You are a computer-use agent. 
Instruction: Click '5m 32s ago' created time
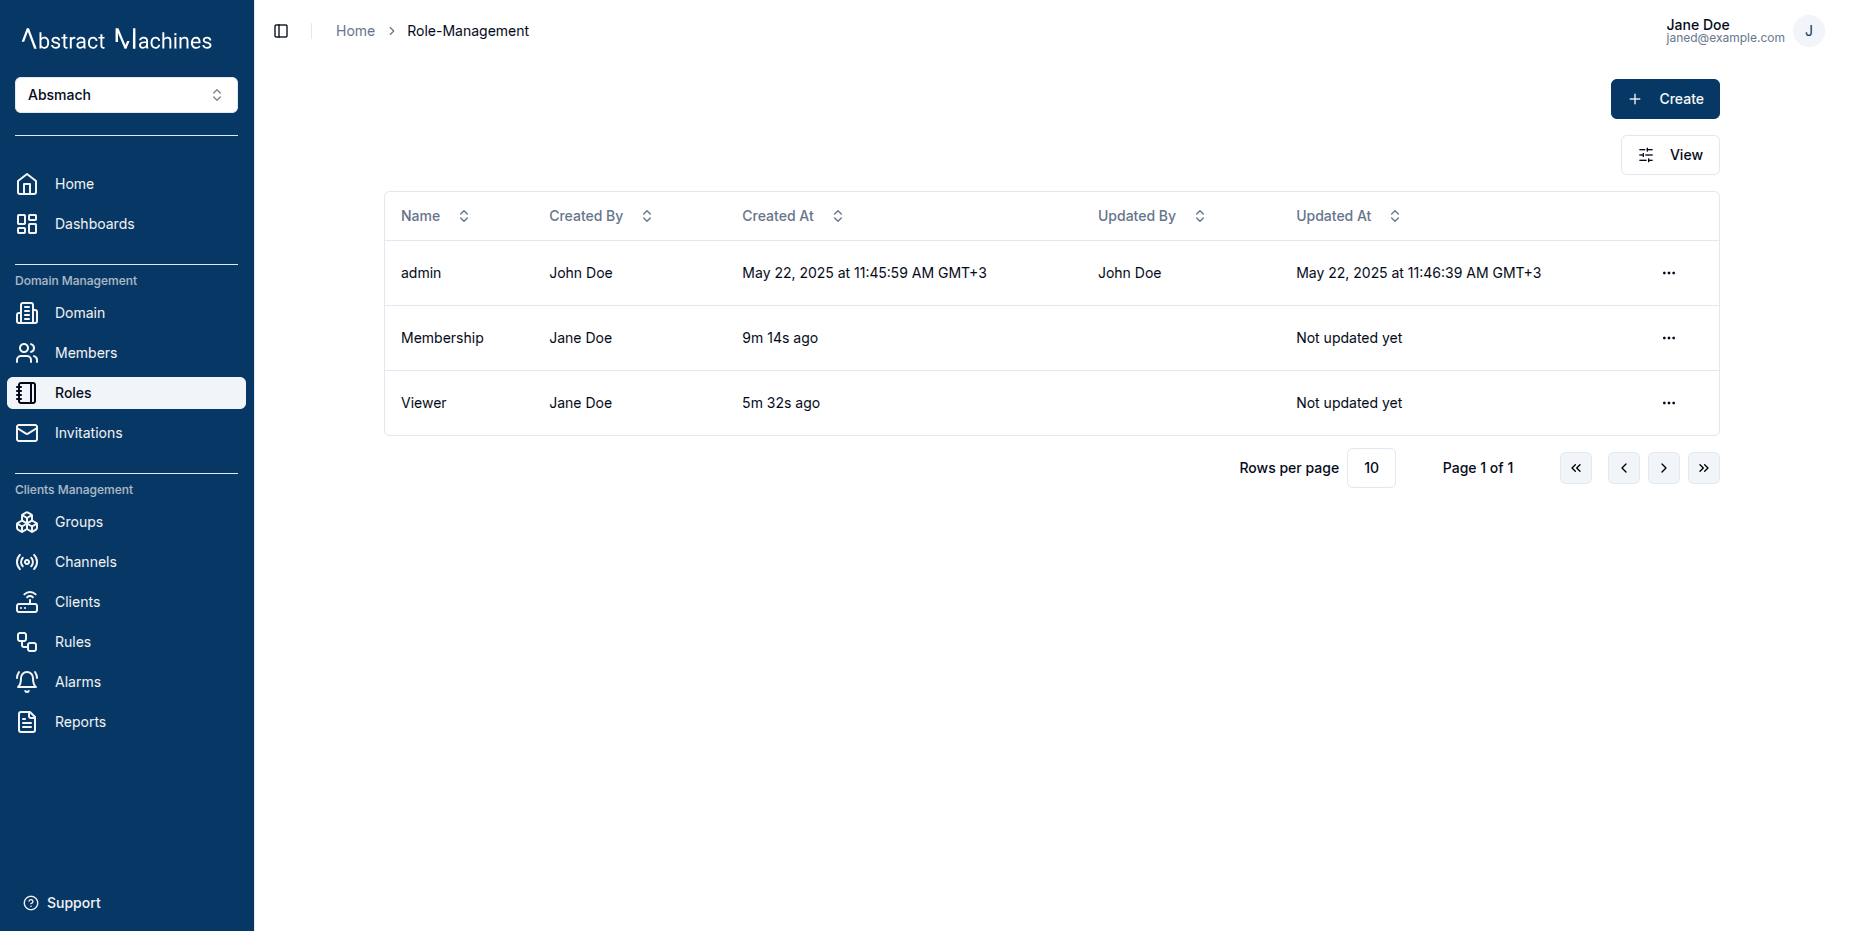[781, 403]
